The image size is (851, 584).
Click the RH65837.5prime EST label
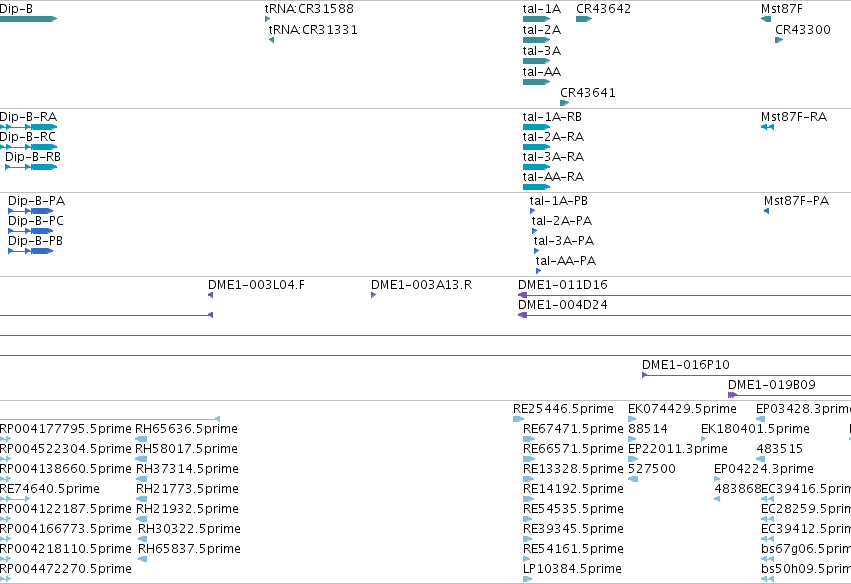click(x=189, y=549)
